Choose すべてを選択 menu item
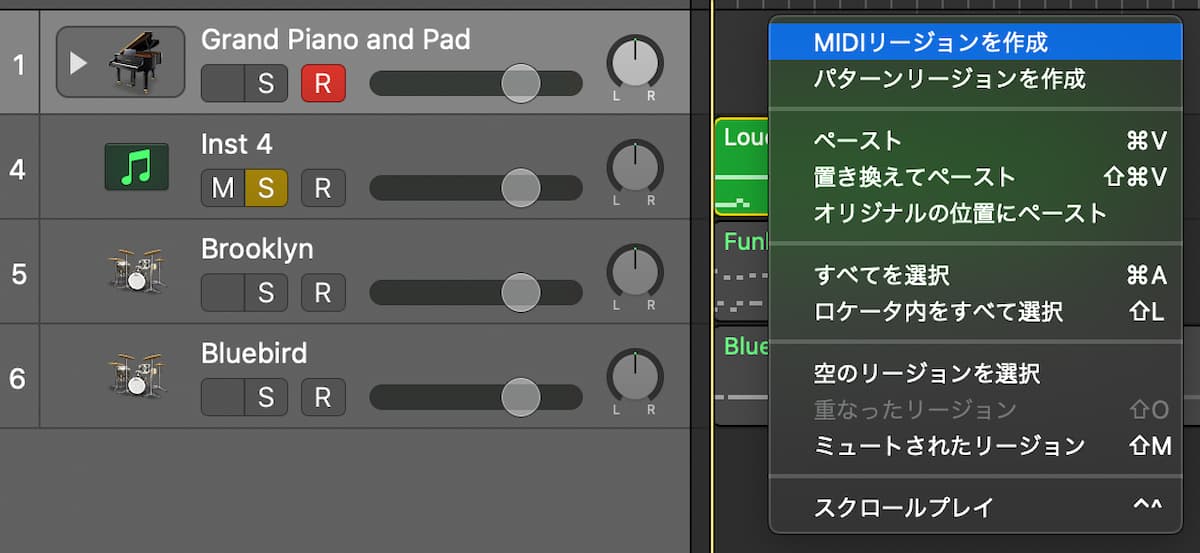 [x=975, y=275]
